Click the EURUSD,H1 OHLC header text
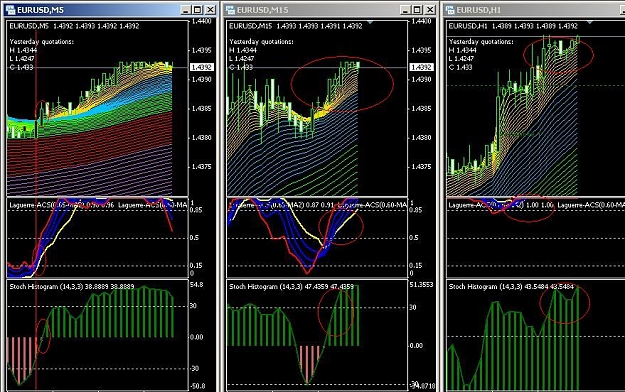The image size is (625, 392). point(513,26)
